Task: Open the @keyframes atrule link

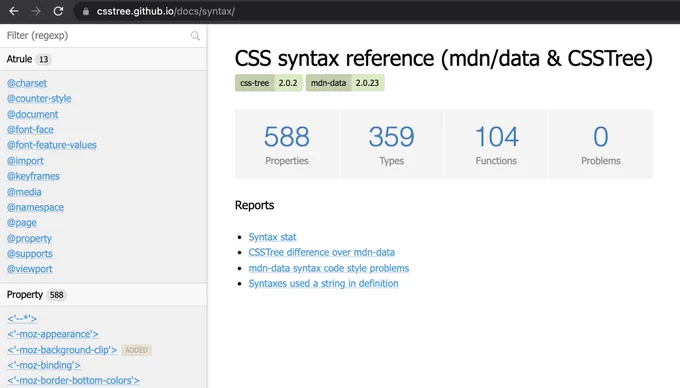Action: pos(33,176)
